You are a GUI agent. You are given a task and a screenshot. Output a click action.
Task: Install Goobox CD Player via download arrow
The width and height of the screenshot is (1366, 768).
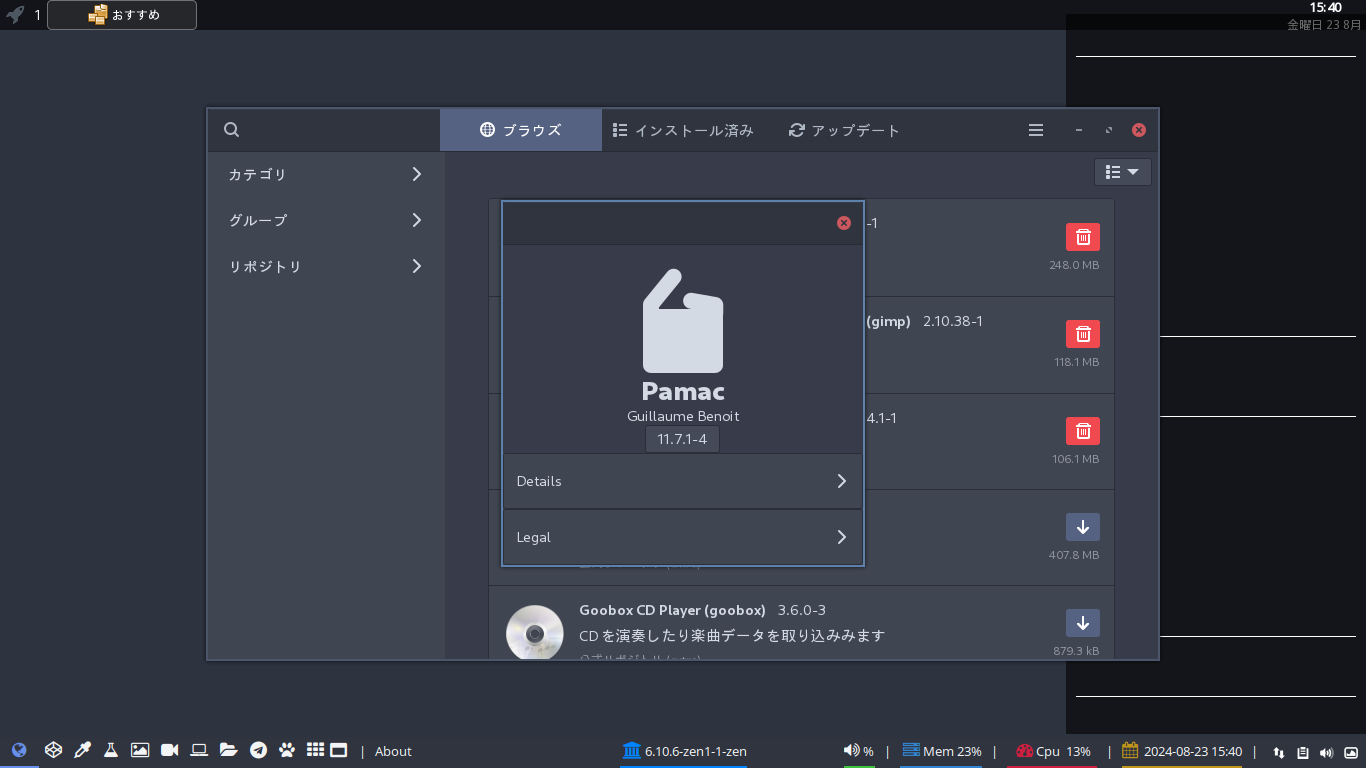pyautogui.click(x=1083, y=623)
